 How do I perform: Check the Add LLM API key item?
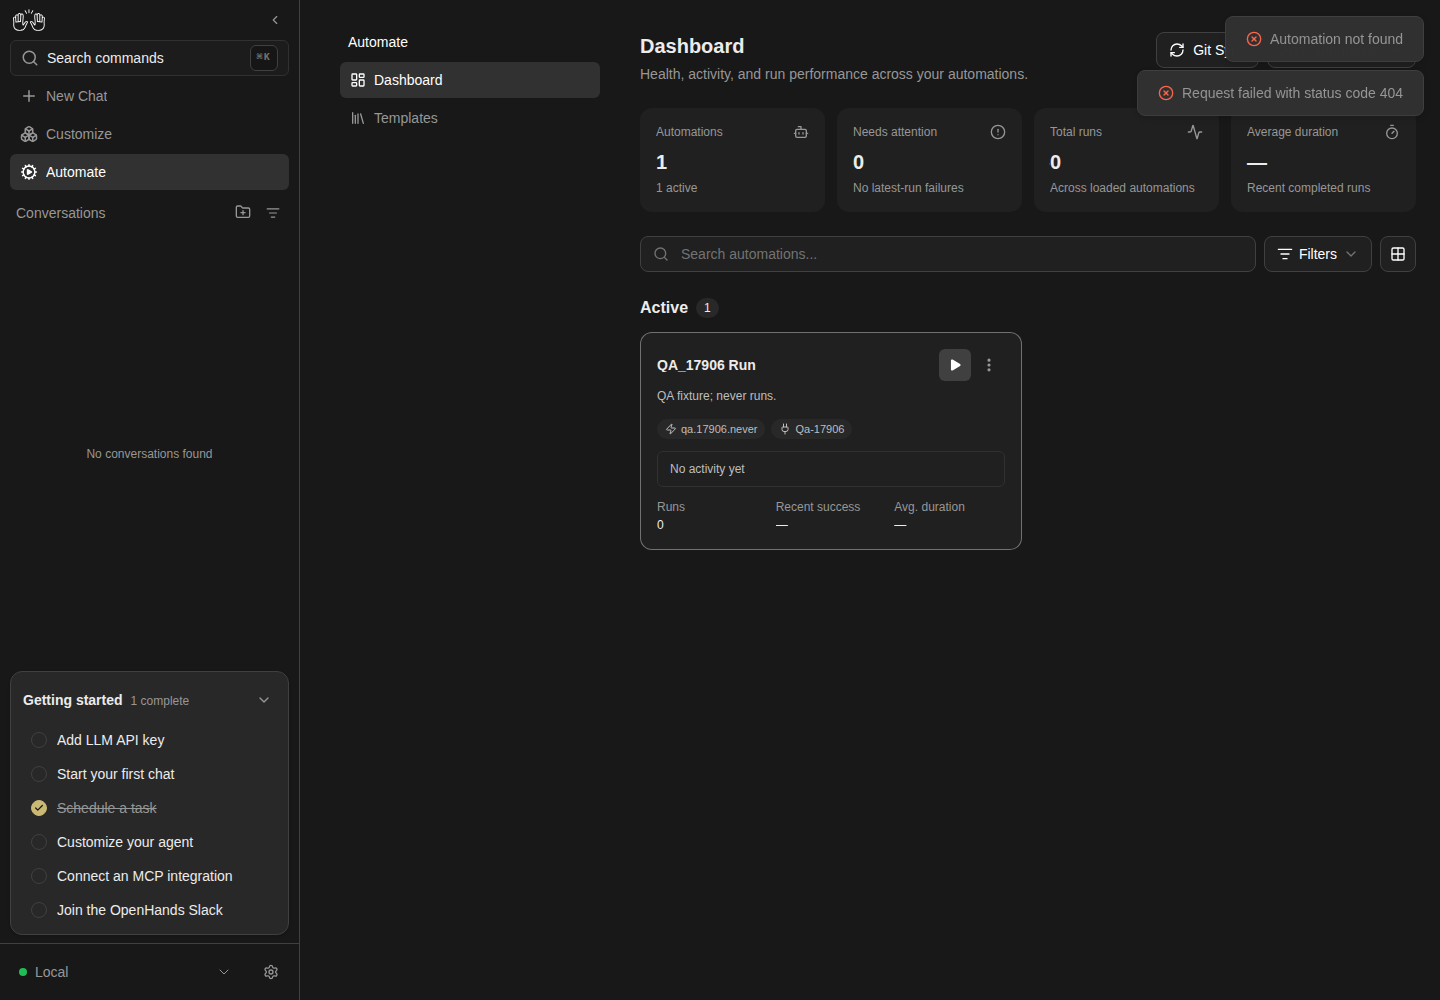[39, 740]
